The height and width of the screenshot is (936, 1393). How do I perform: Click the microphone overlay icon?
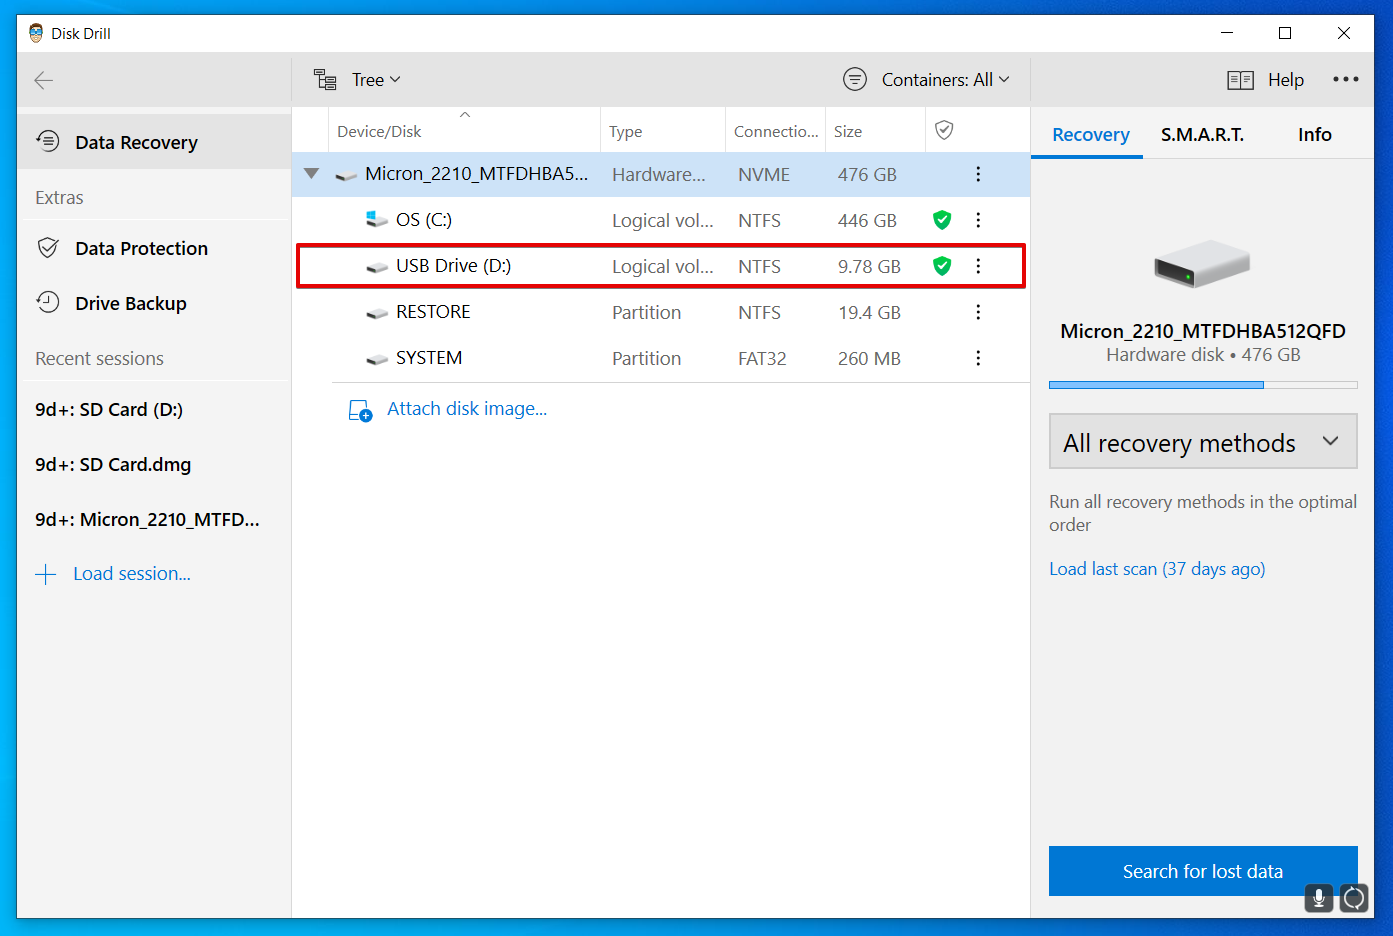pyautogui.click(x=1319, y=898)
